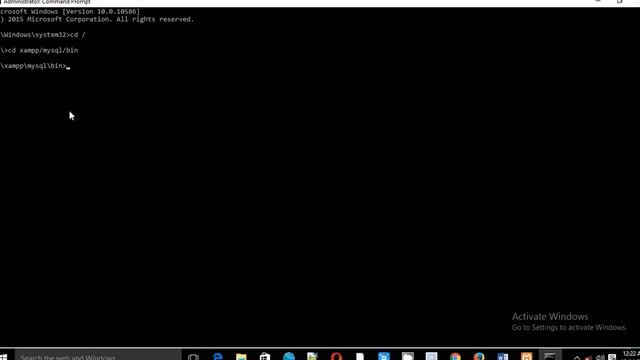640x360 pixels.
Task: Open Task View from the taskbar
Action: (193, 357)
